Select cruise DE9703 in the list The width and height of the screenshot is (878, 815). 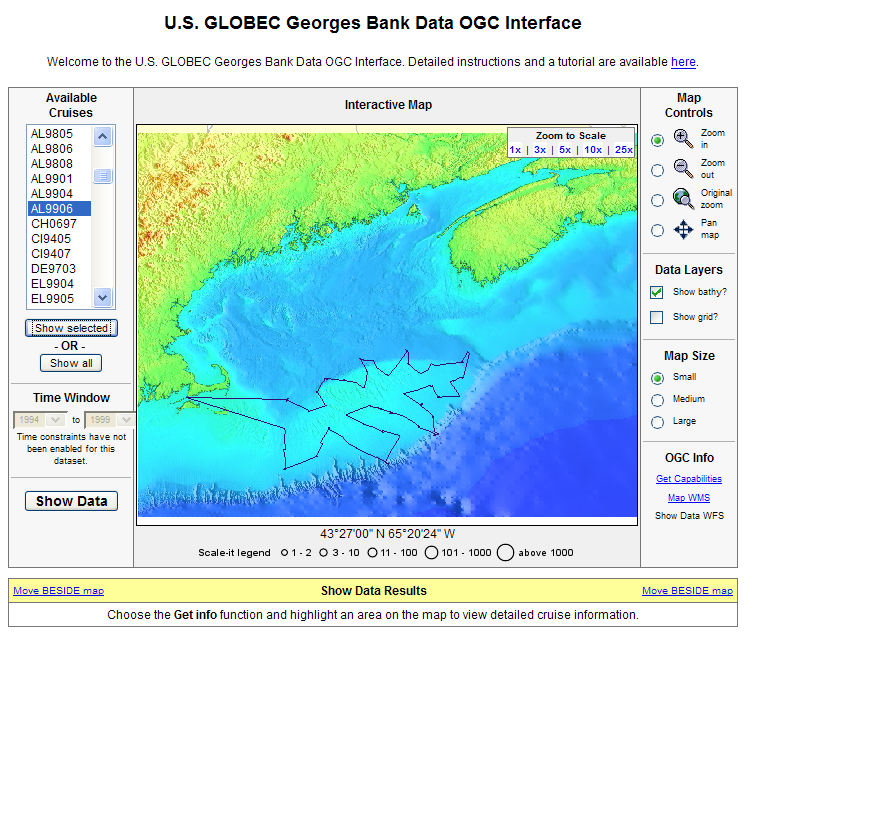(x=59, y=269)
